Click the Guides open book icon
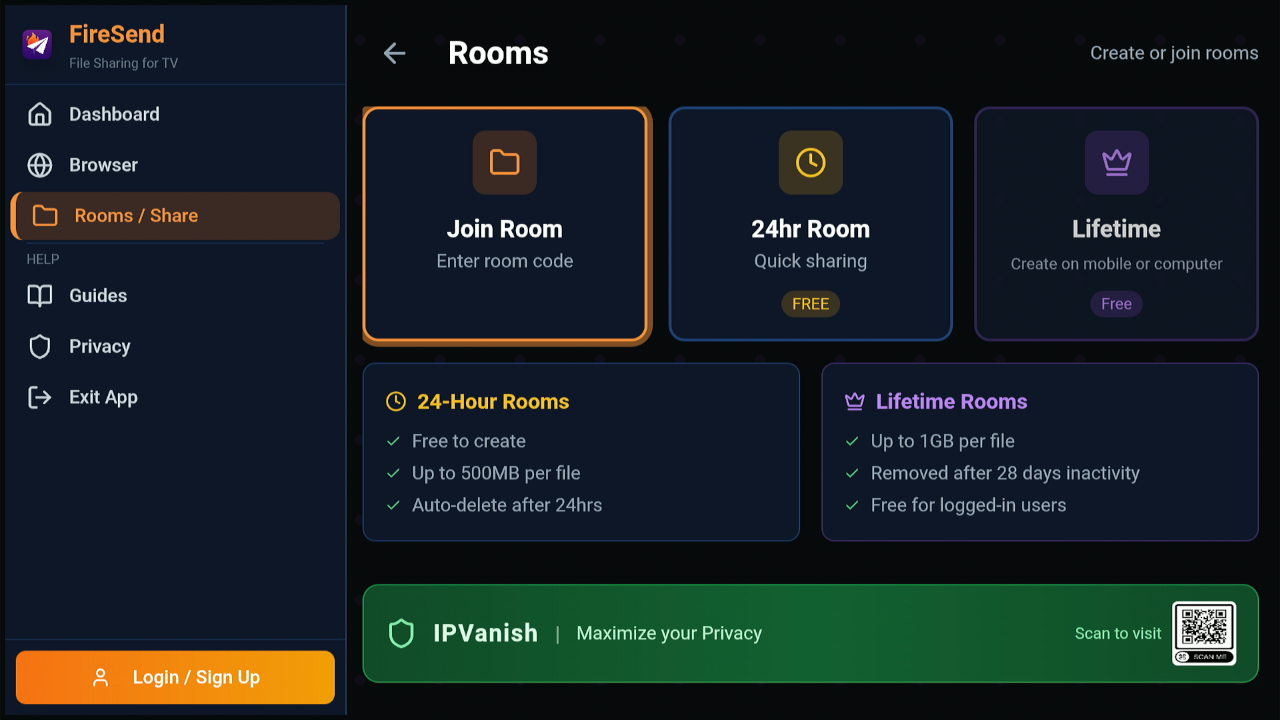Image resolution: width=1280 pixels, height=720 pixels. pos(40,296)
